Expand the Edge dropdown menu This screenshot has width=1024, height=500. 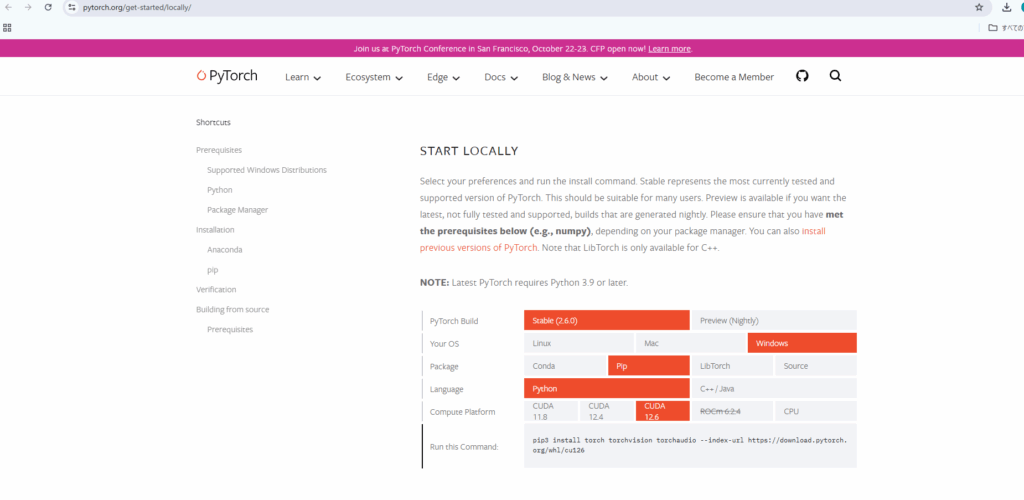point(443,77)
